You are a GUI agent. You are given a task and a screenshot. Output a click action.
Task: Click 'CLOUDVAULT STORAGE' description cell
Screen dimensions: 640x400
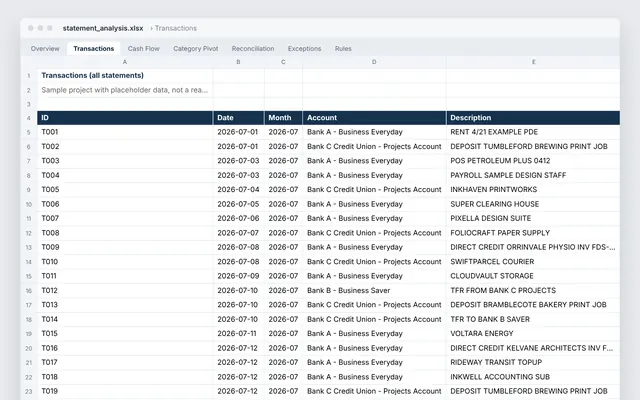(533, 276)
